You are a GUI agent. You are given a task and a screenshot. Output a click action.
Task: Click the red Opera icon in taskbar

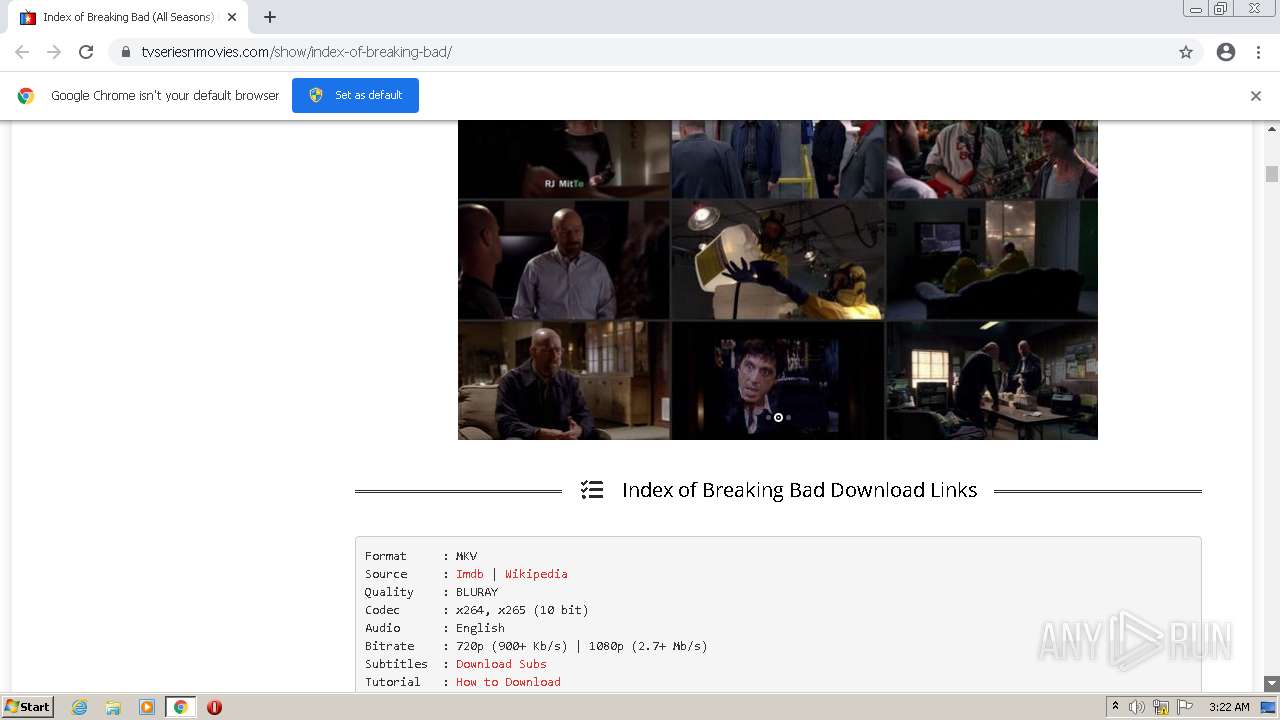pos(214,707)
